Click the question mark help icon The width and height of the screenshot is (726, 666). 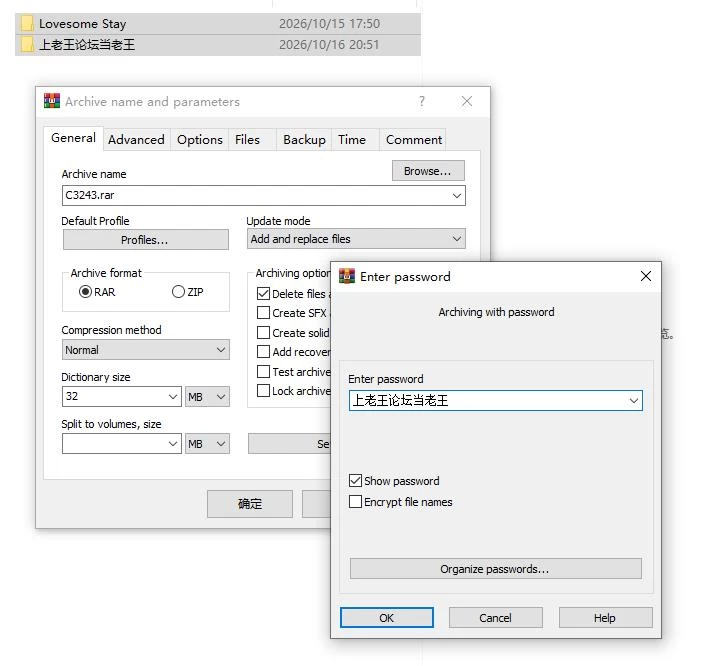[x=422, y=101]
